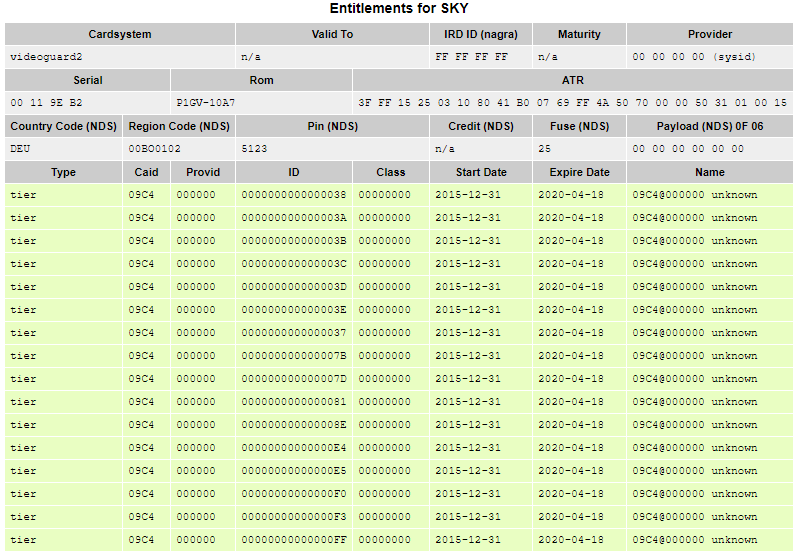Viewport: 805px width, 558px height.
Task: Select the Country Code (NDS) header
Action: [x=64, y=126]
